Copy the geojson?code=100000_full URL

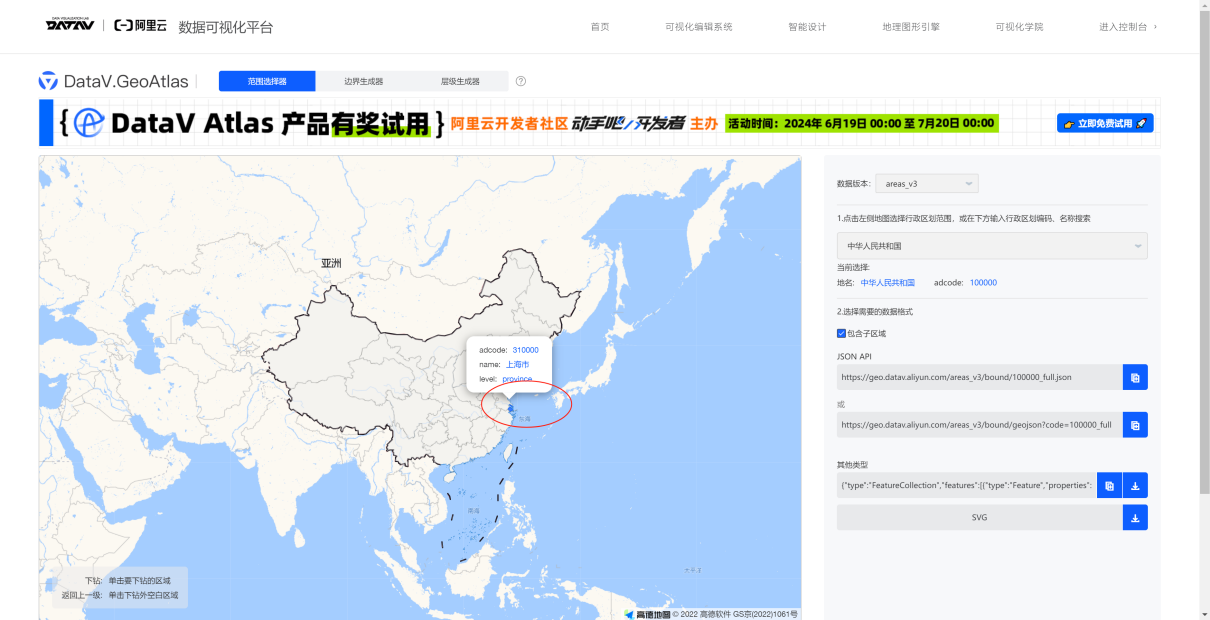click(x=1135, y=425)
